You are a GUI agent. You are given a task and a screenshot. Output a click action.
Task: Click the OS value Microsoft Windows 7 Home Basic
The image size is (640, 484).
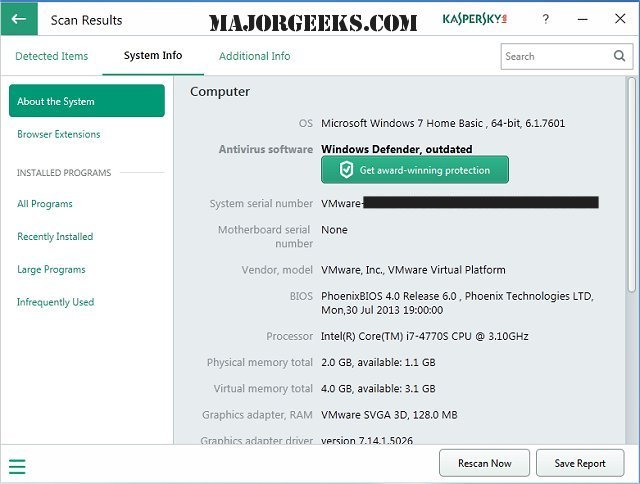(443, 123)
